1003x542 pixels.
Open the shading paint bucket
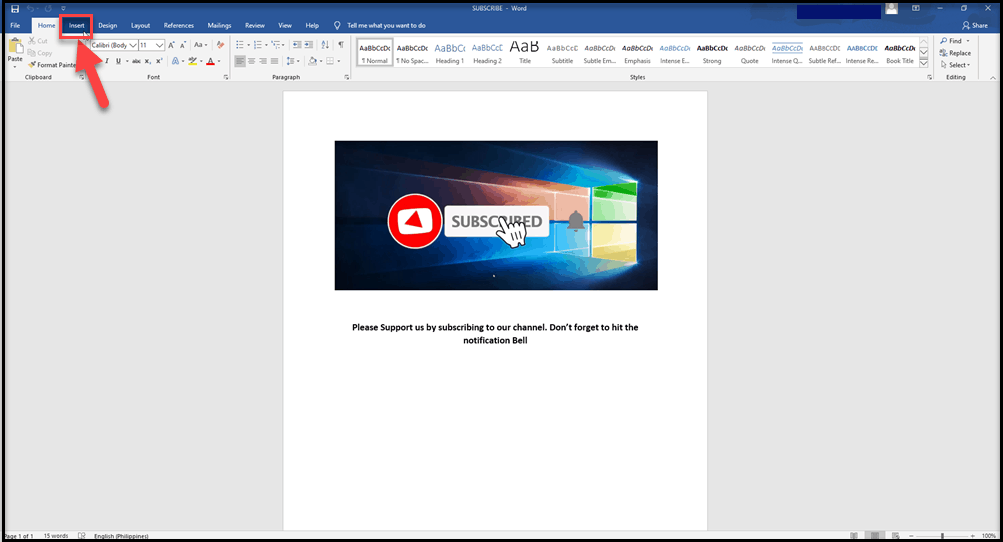[313, 61]
